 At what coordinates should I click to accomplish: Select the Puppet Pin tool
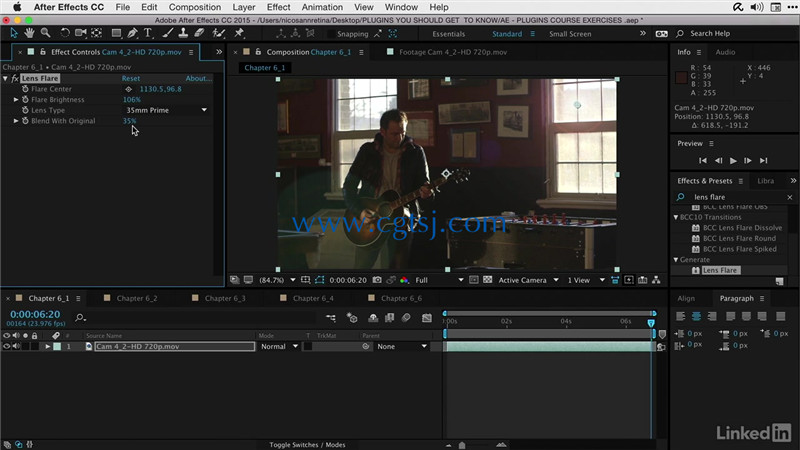click(239, 33)
